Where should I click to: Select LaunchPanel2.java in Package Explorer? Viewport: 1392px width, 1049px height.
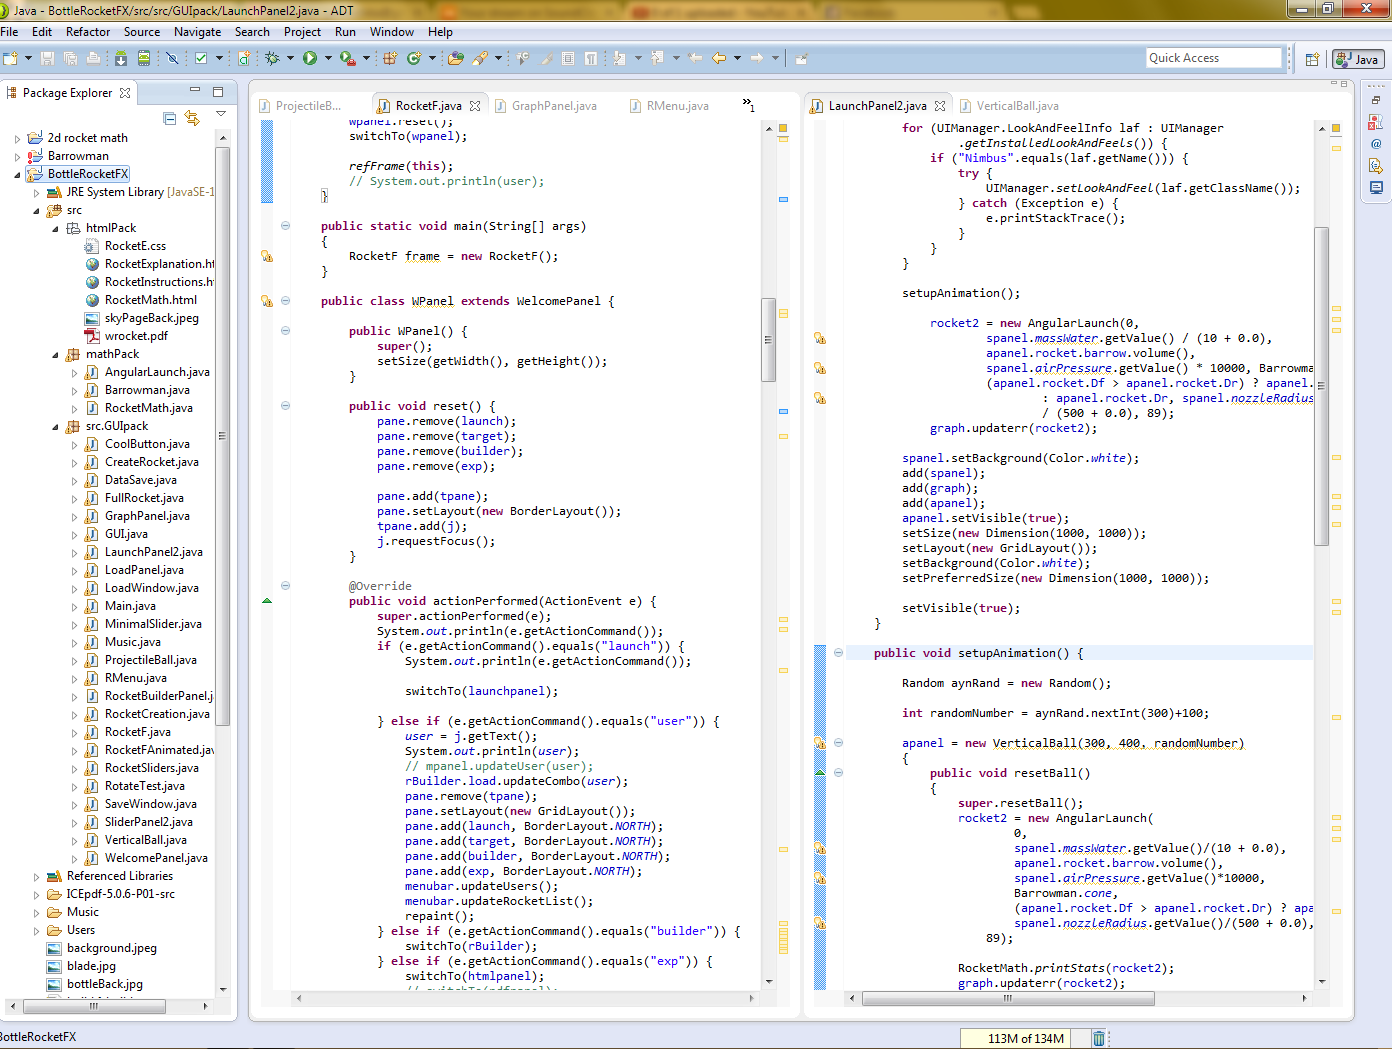pyautogui.click(x=153, y=552)
